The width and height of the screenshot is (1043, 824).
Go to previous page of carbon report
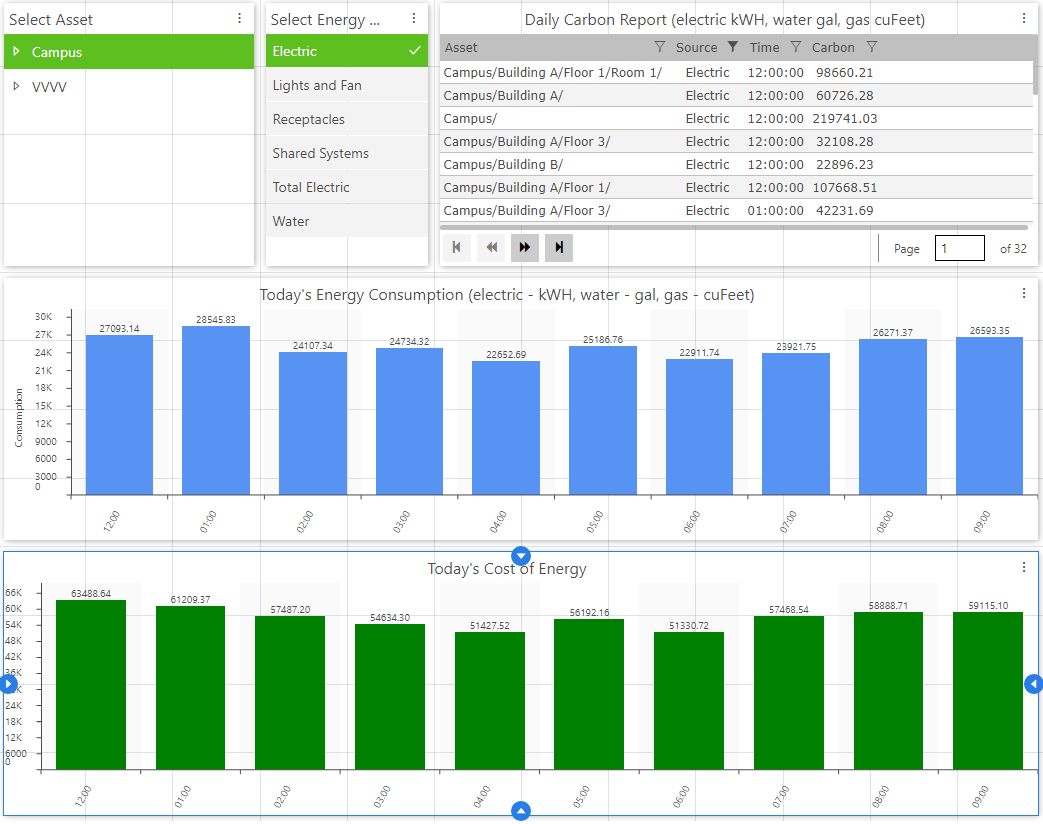tap(492, 247)
